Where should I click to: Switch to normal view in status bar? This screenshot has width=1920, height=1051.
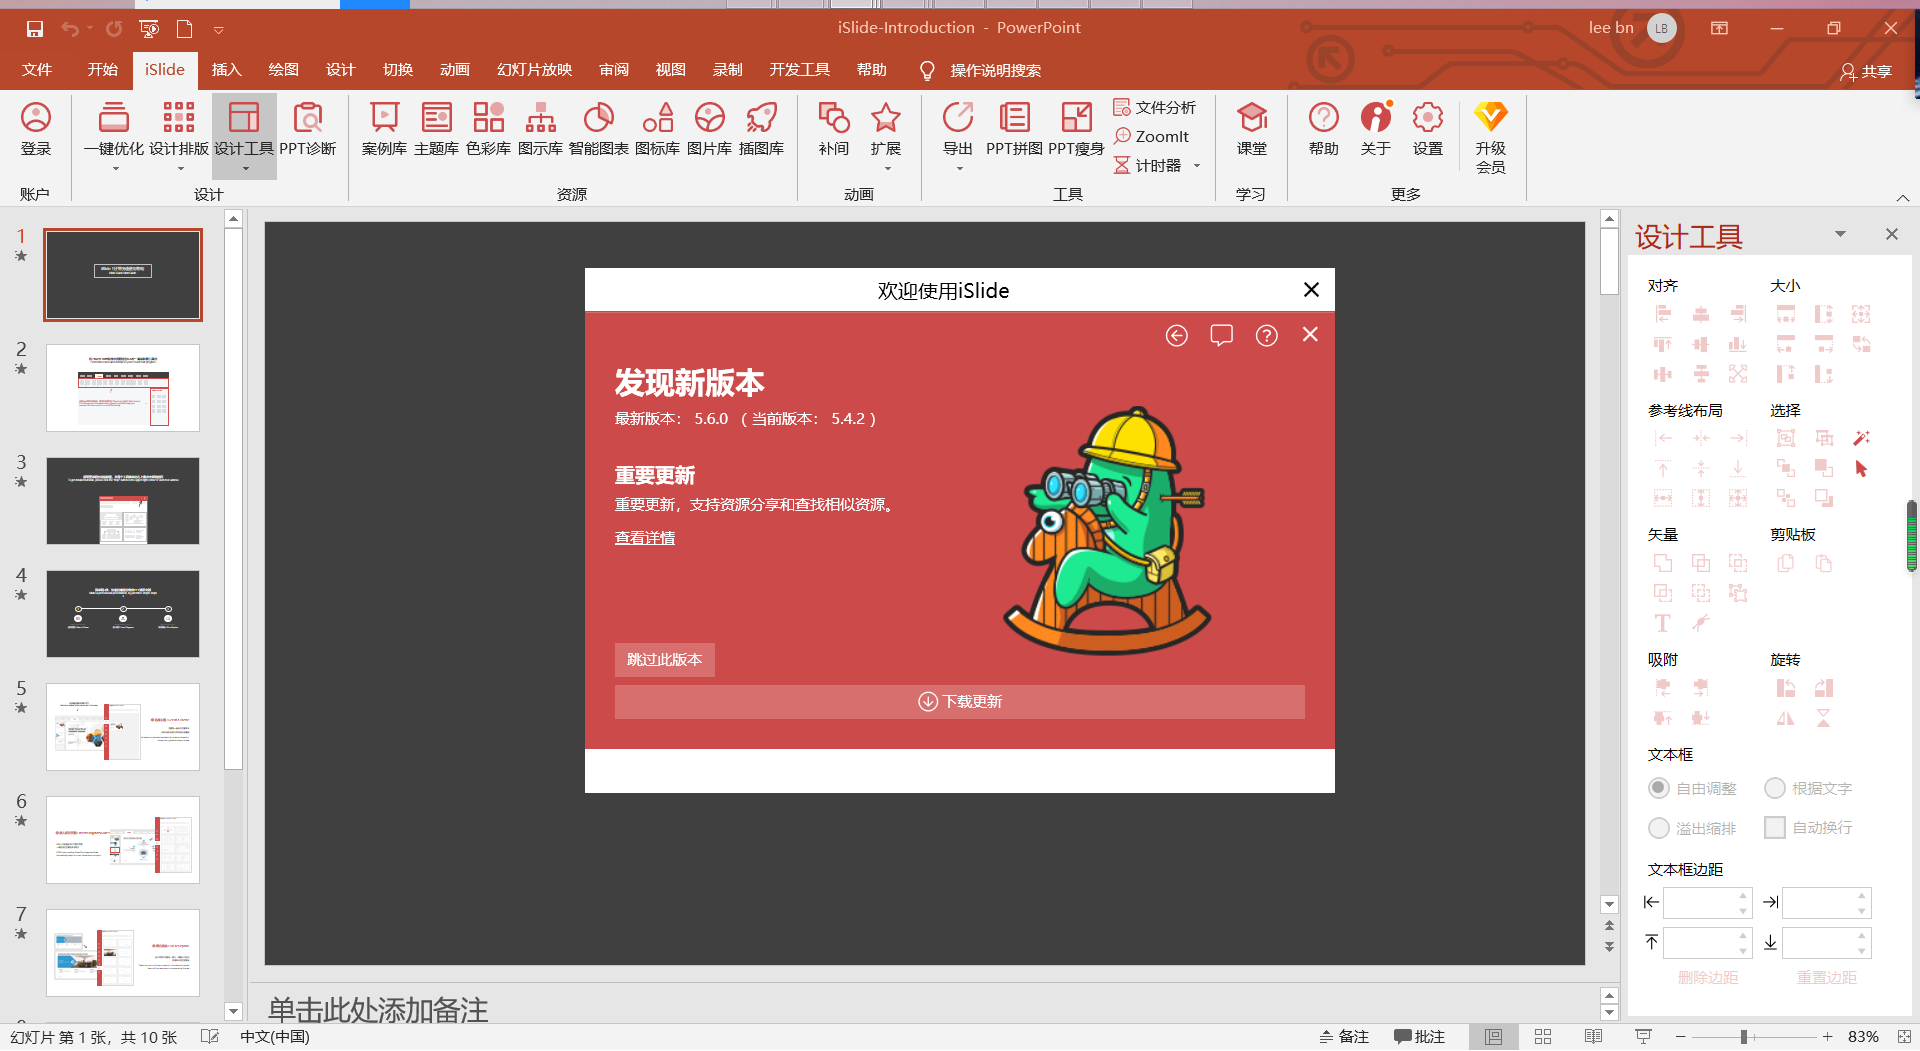click(x=1494, y=1037)
